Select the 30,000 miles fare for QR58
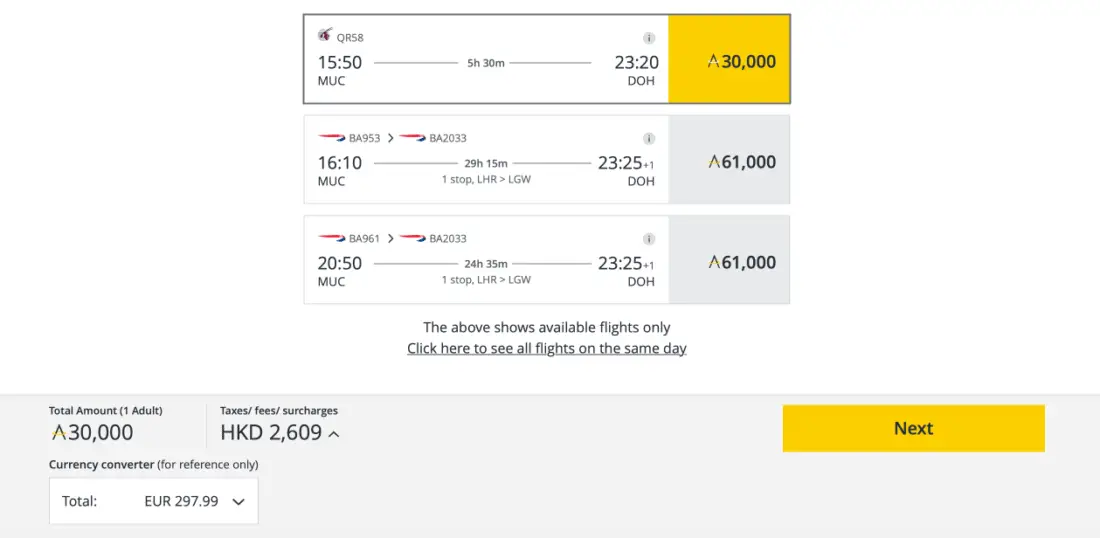This screenshot has height=538, width=1100. pyautogui.click(x=729, y=60)
